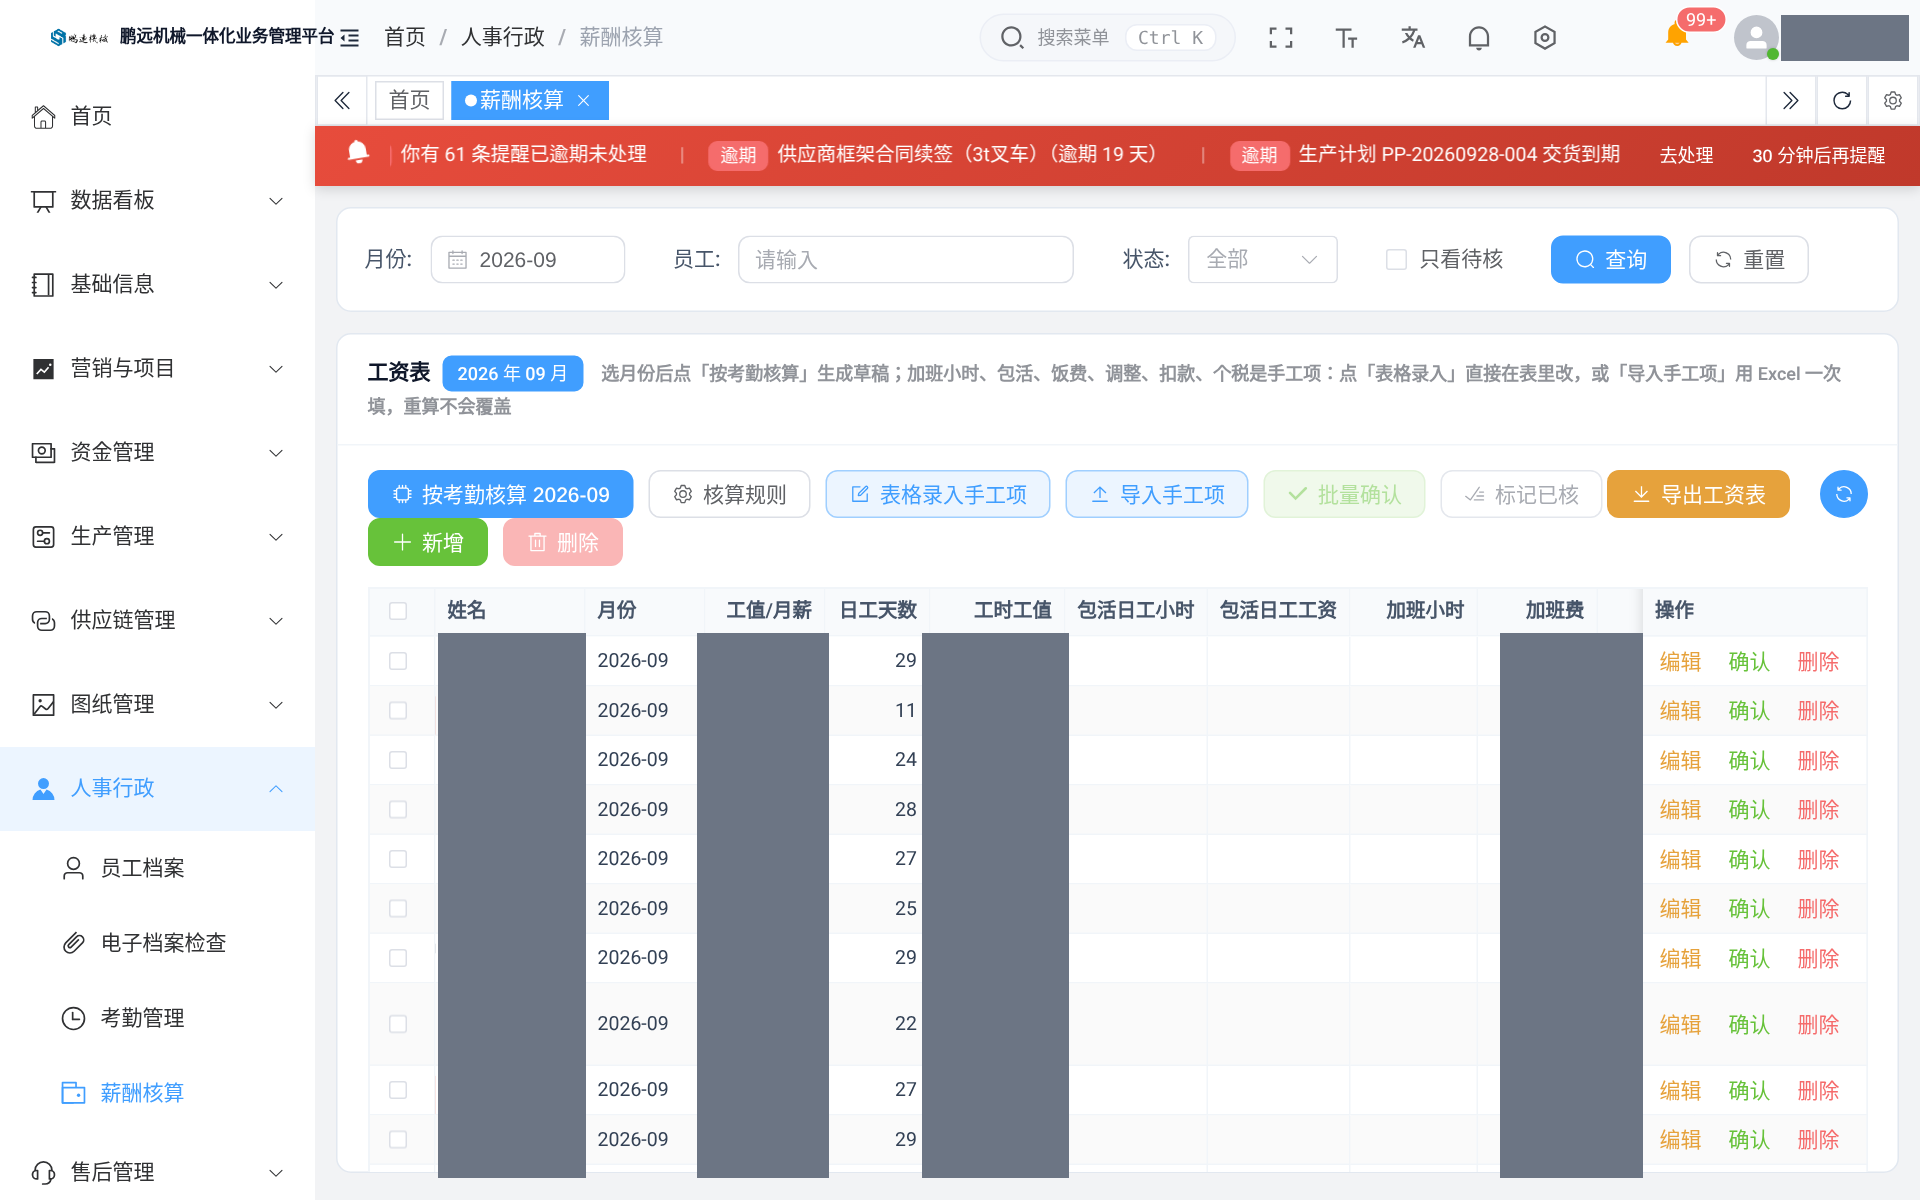Close the 薪酬核算 tab with X

coord(584,100)
